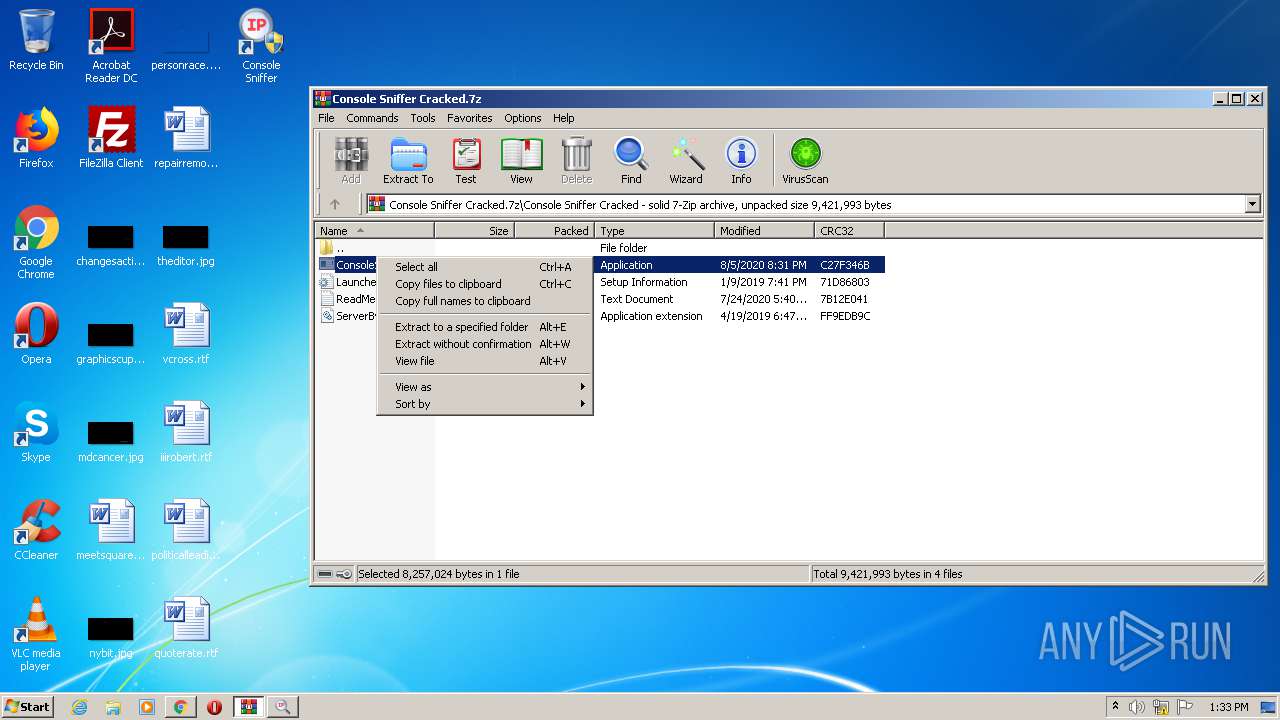This screenshot has width=1280, height=720.
Task: Click the Delete trash icon
Action: pos(576,161)
